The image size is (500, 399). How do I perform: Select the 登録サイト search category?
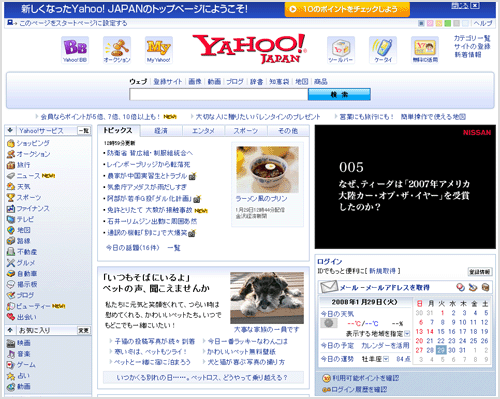click(x=168, y=81)
